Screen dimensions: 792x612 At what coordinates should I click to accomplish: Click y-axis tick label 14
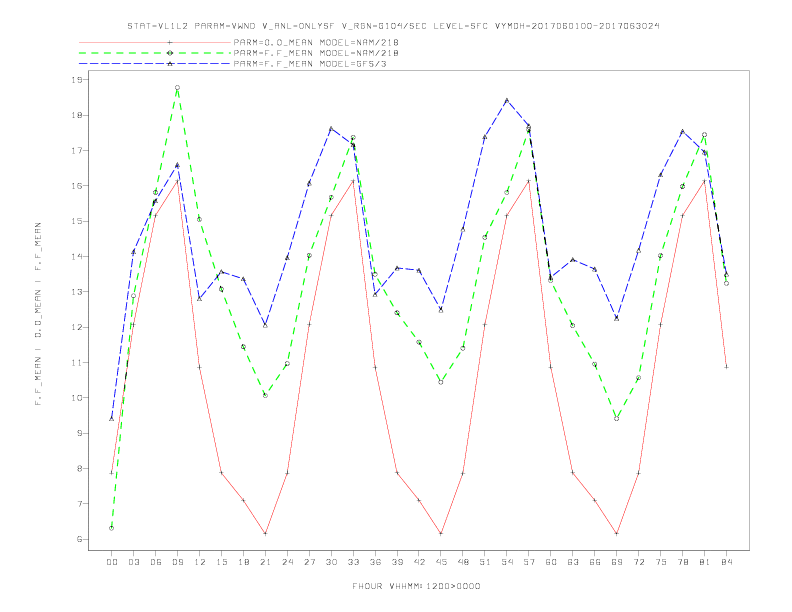point(77,257)
